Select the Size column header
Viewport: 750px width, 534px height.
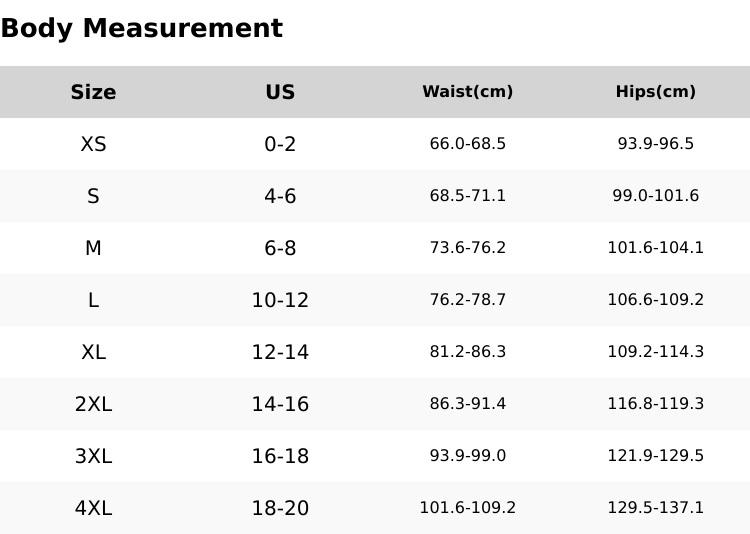click(x=93, y=92)
